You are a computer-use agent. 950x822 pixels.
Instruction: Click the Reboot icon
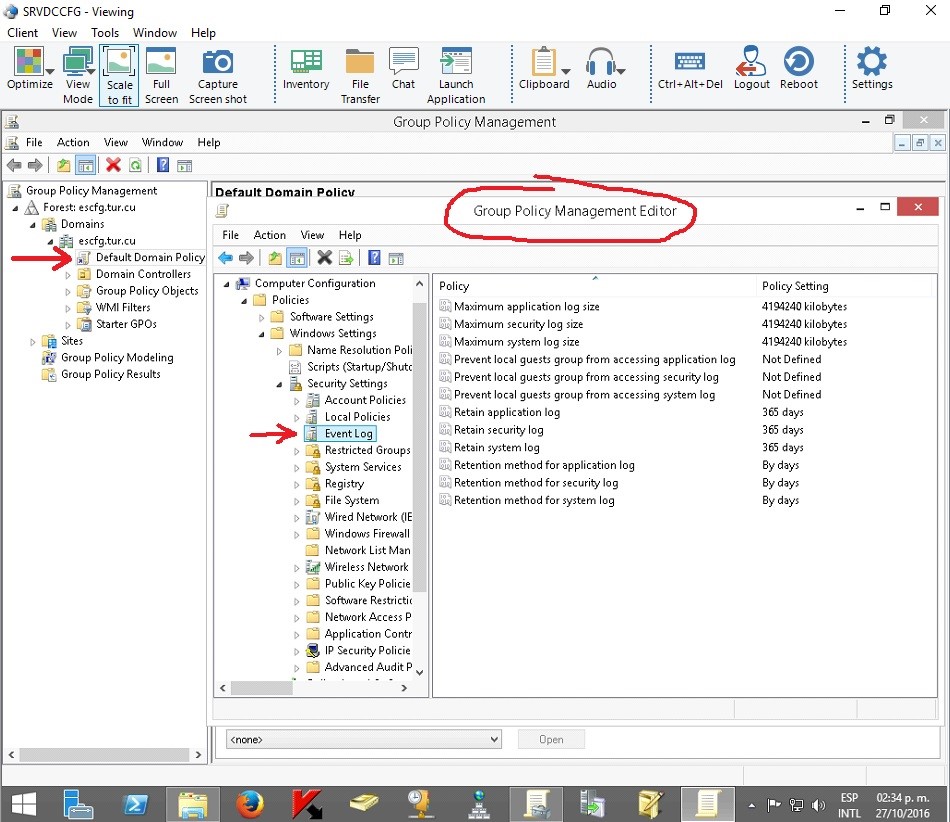pos(798,63)
